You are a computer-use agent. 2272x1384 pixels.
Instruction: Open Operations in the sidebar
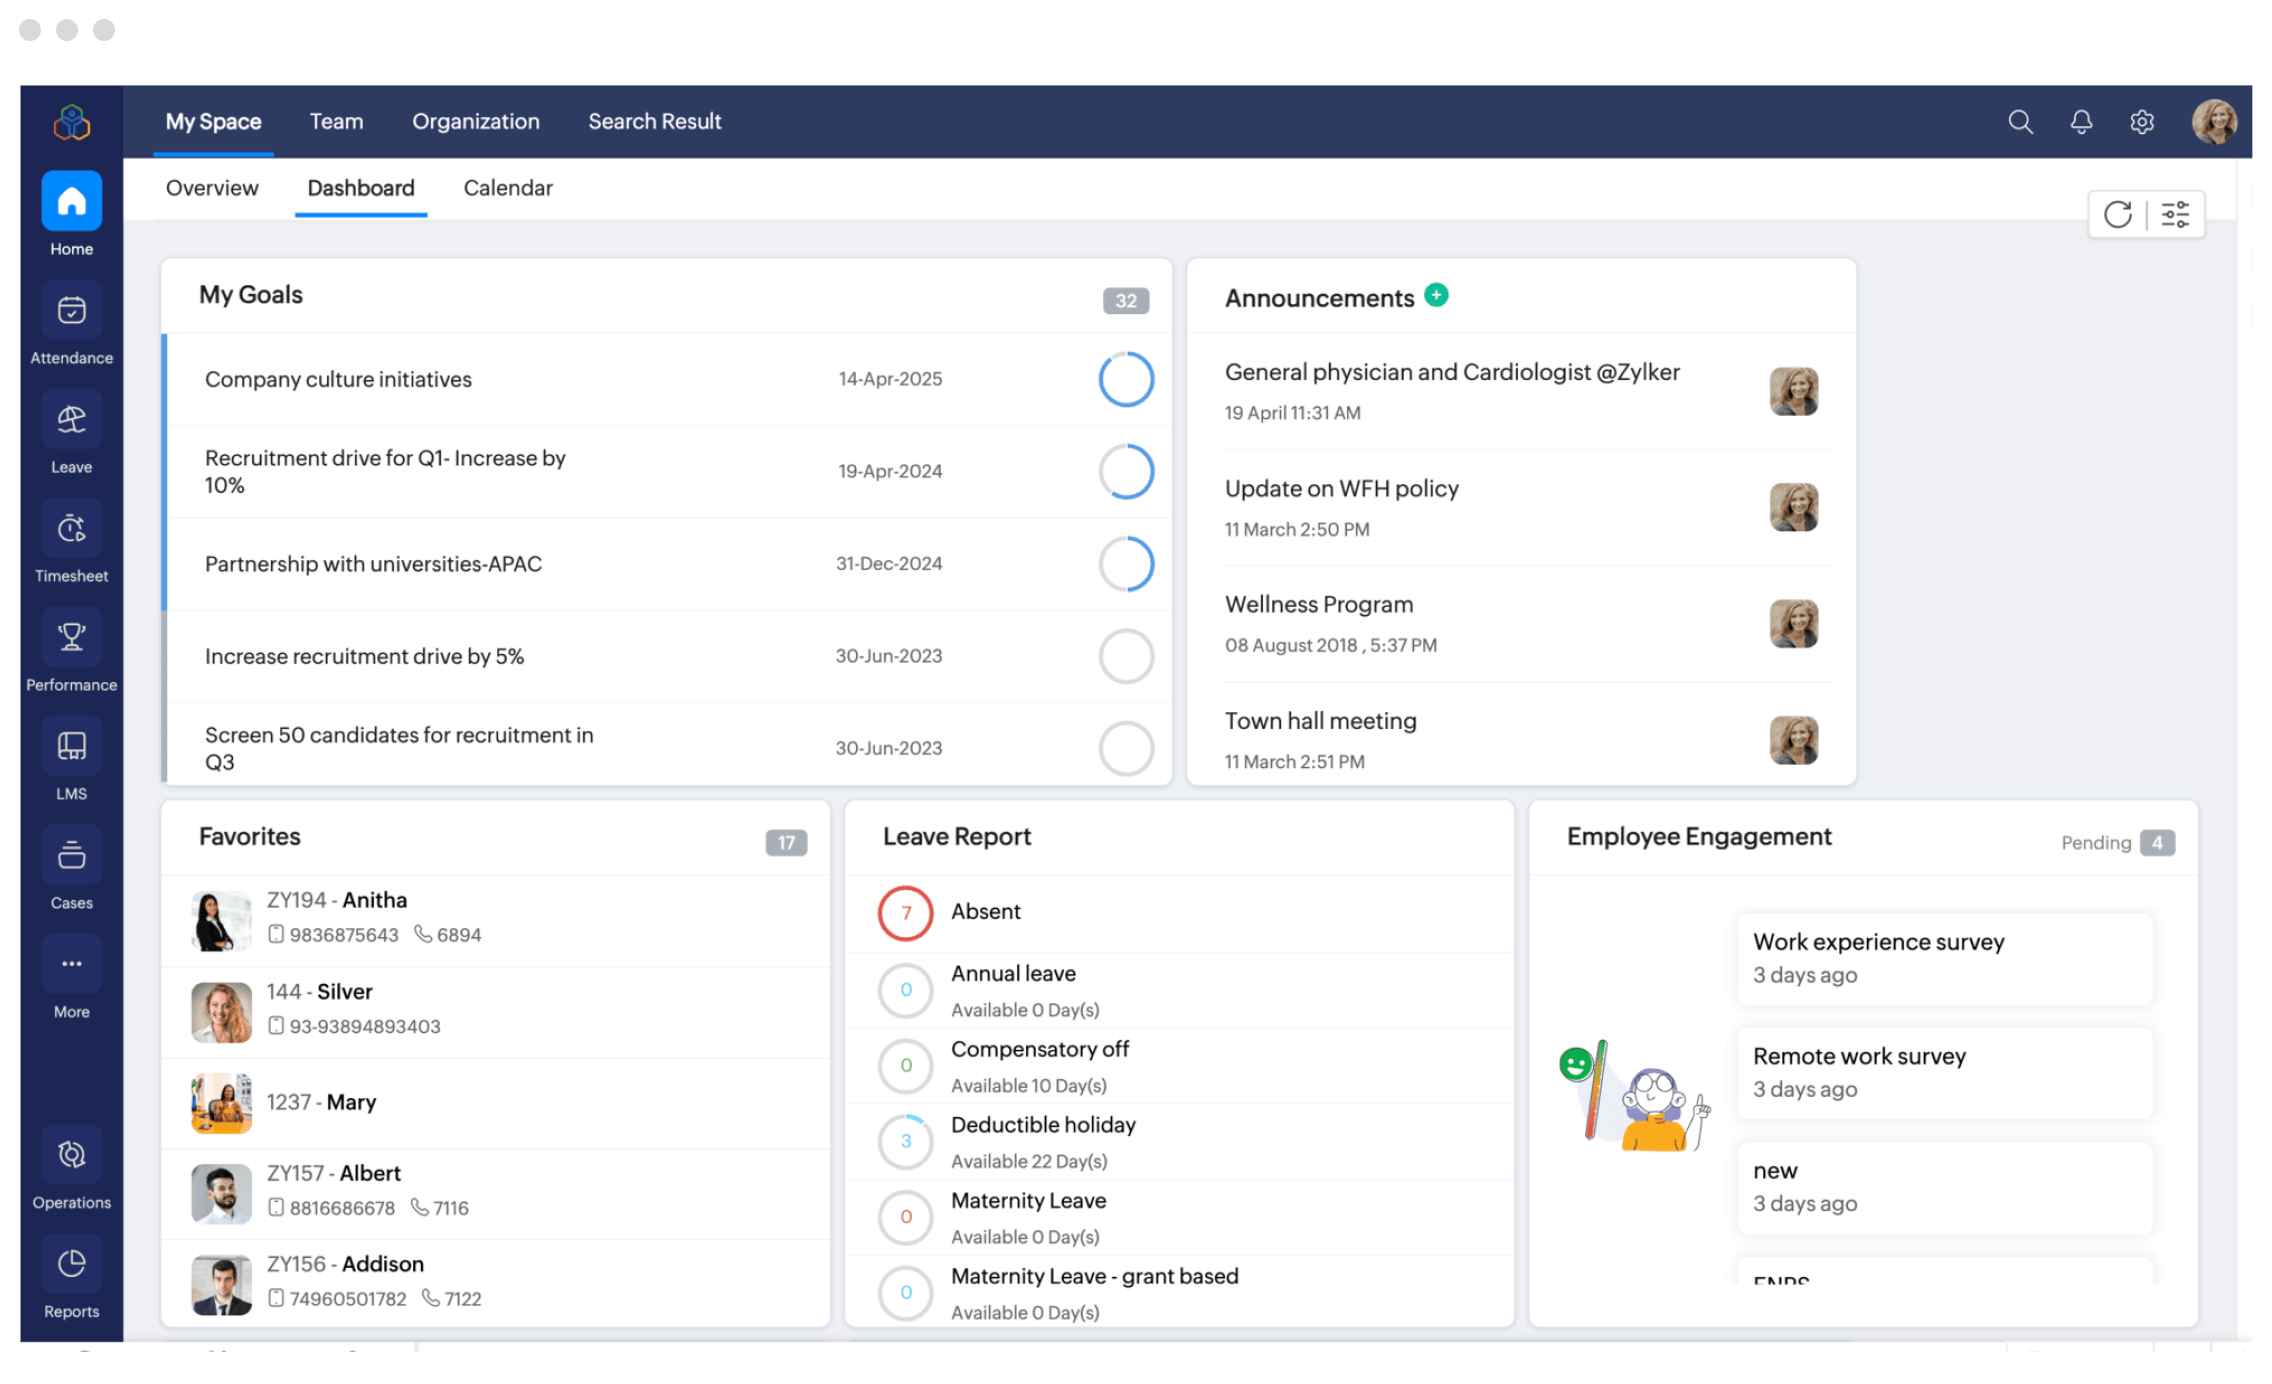point(71,1155)
